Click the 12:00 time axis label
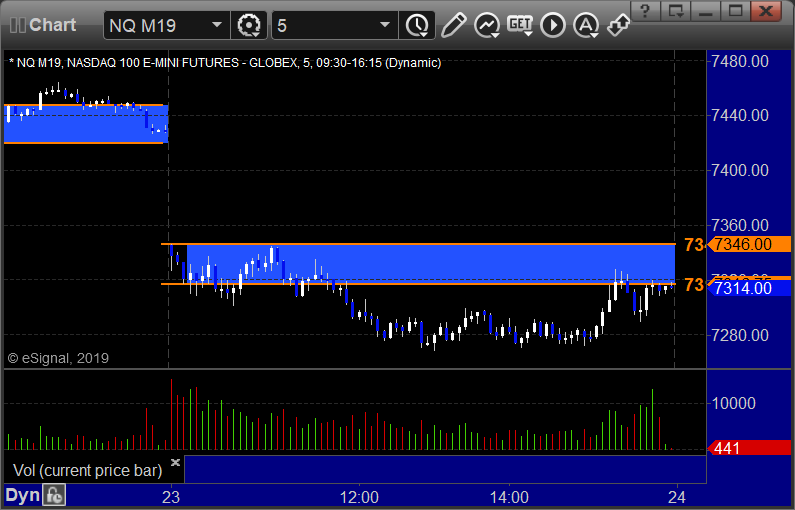795x510 pixels. pos(359,497)
